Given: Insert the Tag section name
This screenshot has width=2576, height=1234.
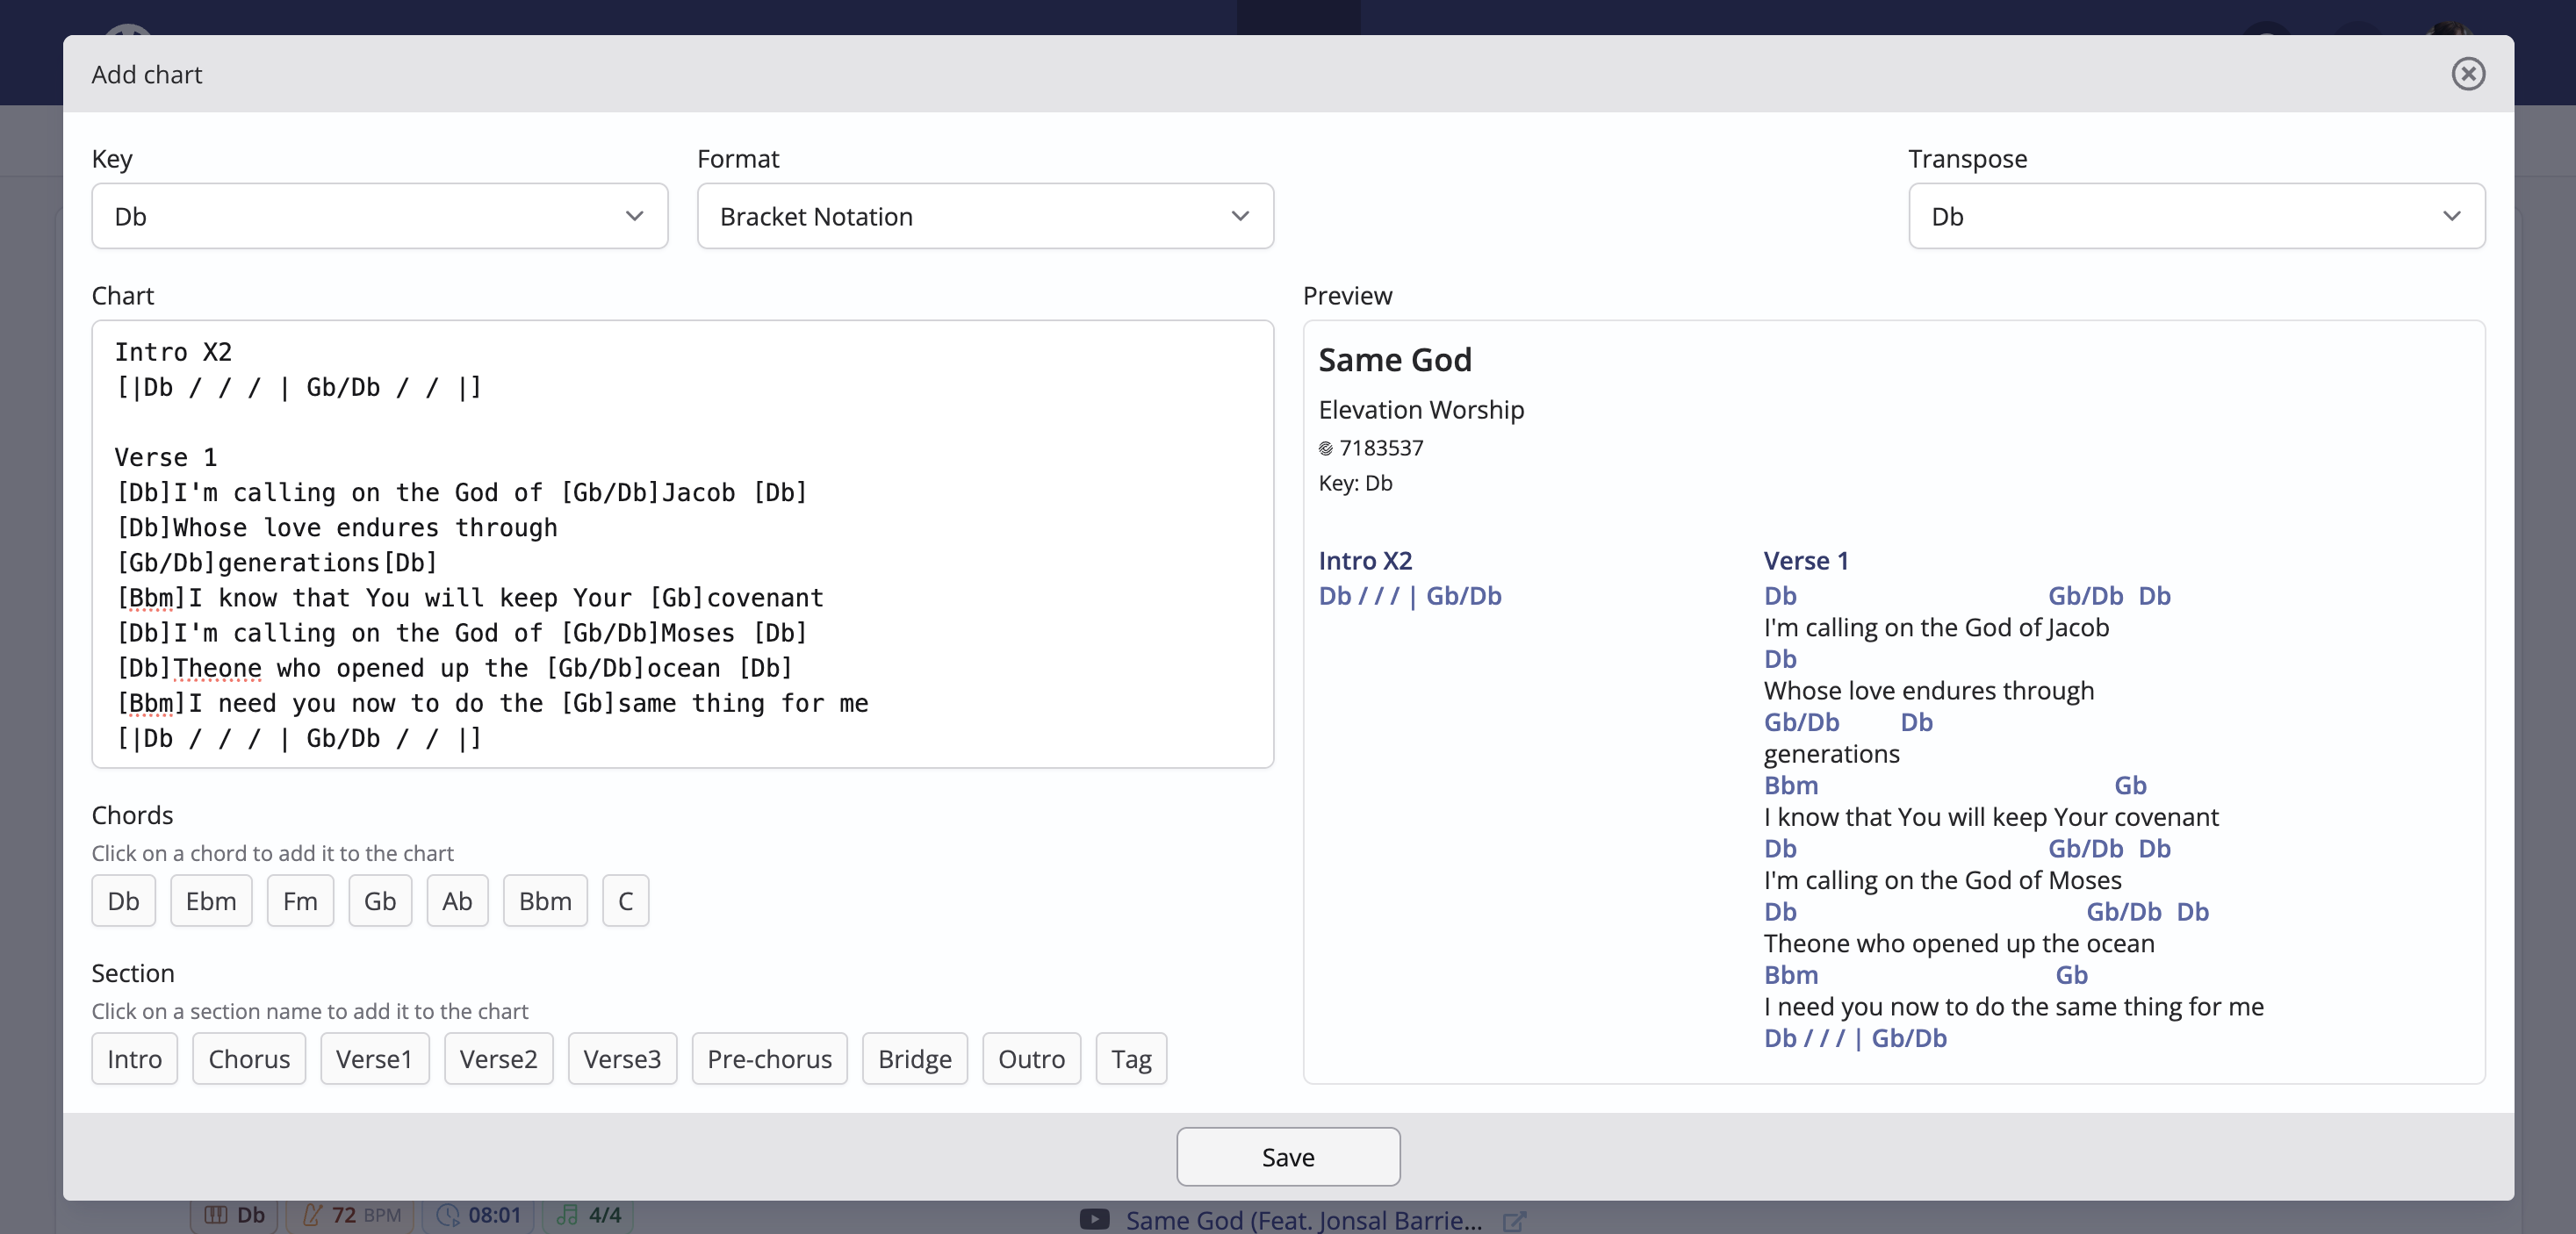Looking at the screenshot, I should point(1131,1059).
